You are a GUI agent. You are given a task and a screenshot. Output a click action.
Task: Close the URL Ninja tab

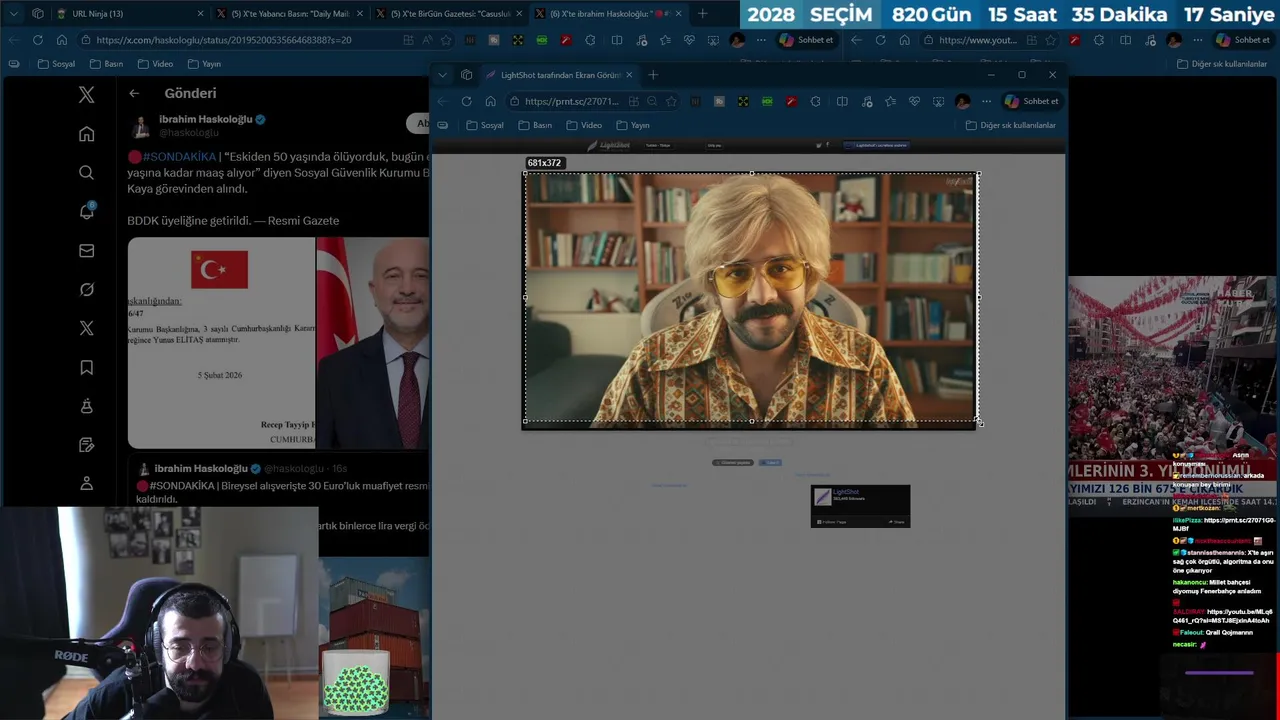pyautogui.click(x=200, y=14)
